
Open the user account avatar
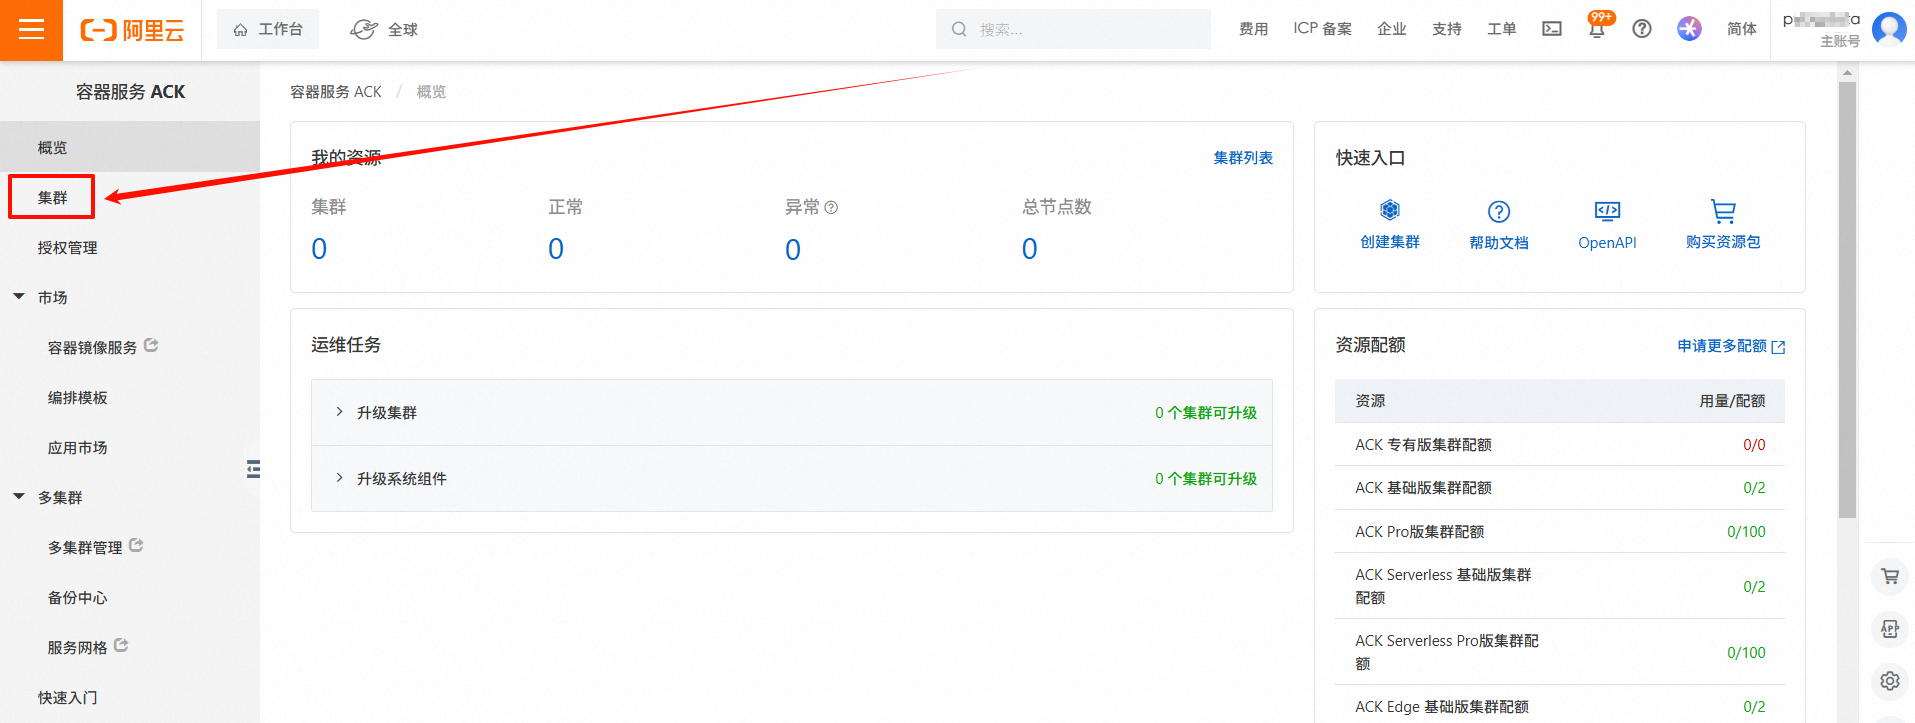(x=1889, y=29)
